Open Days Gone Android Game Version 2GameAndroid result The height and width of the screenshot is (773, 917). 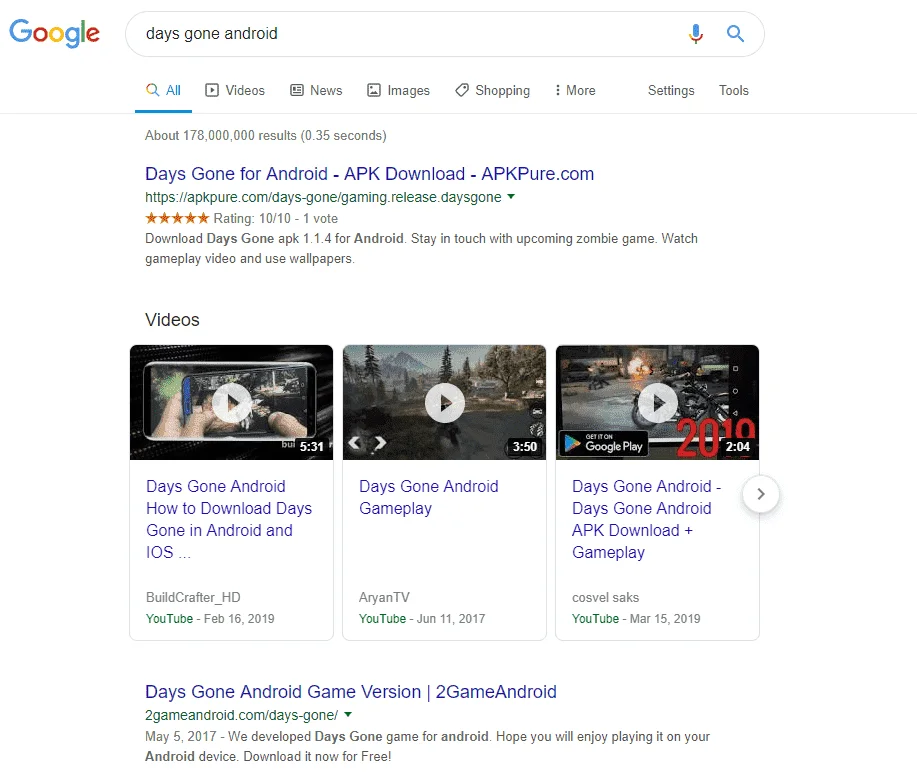350,692
